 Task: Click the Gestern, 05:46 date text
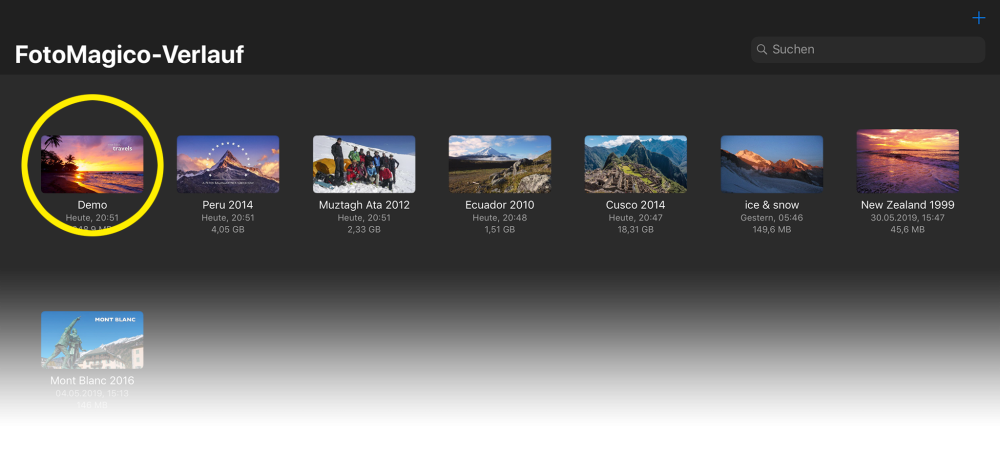[x=772, y=218]
